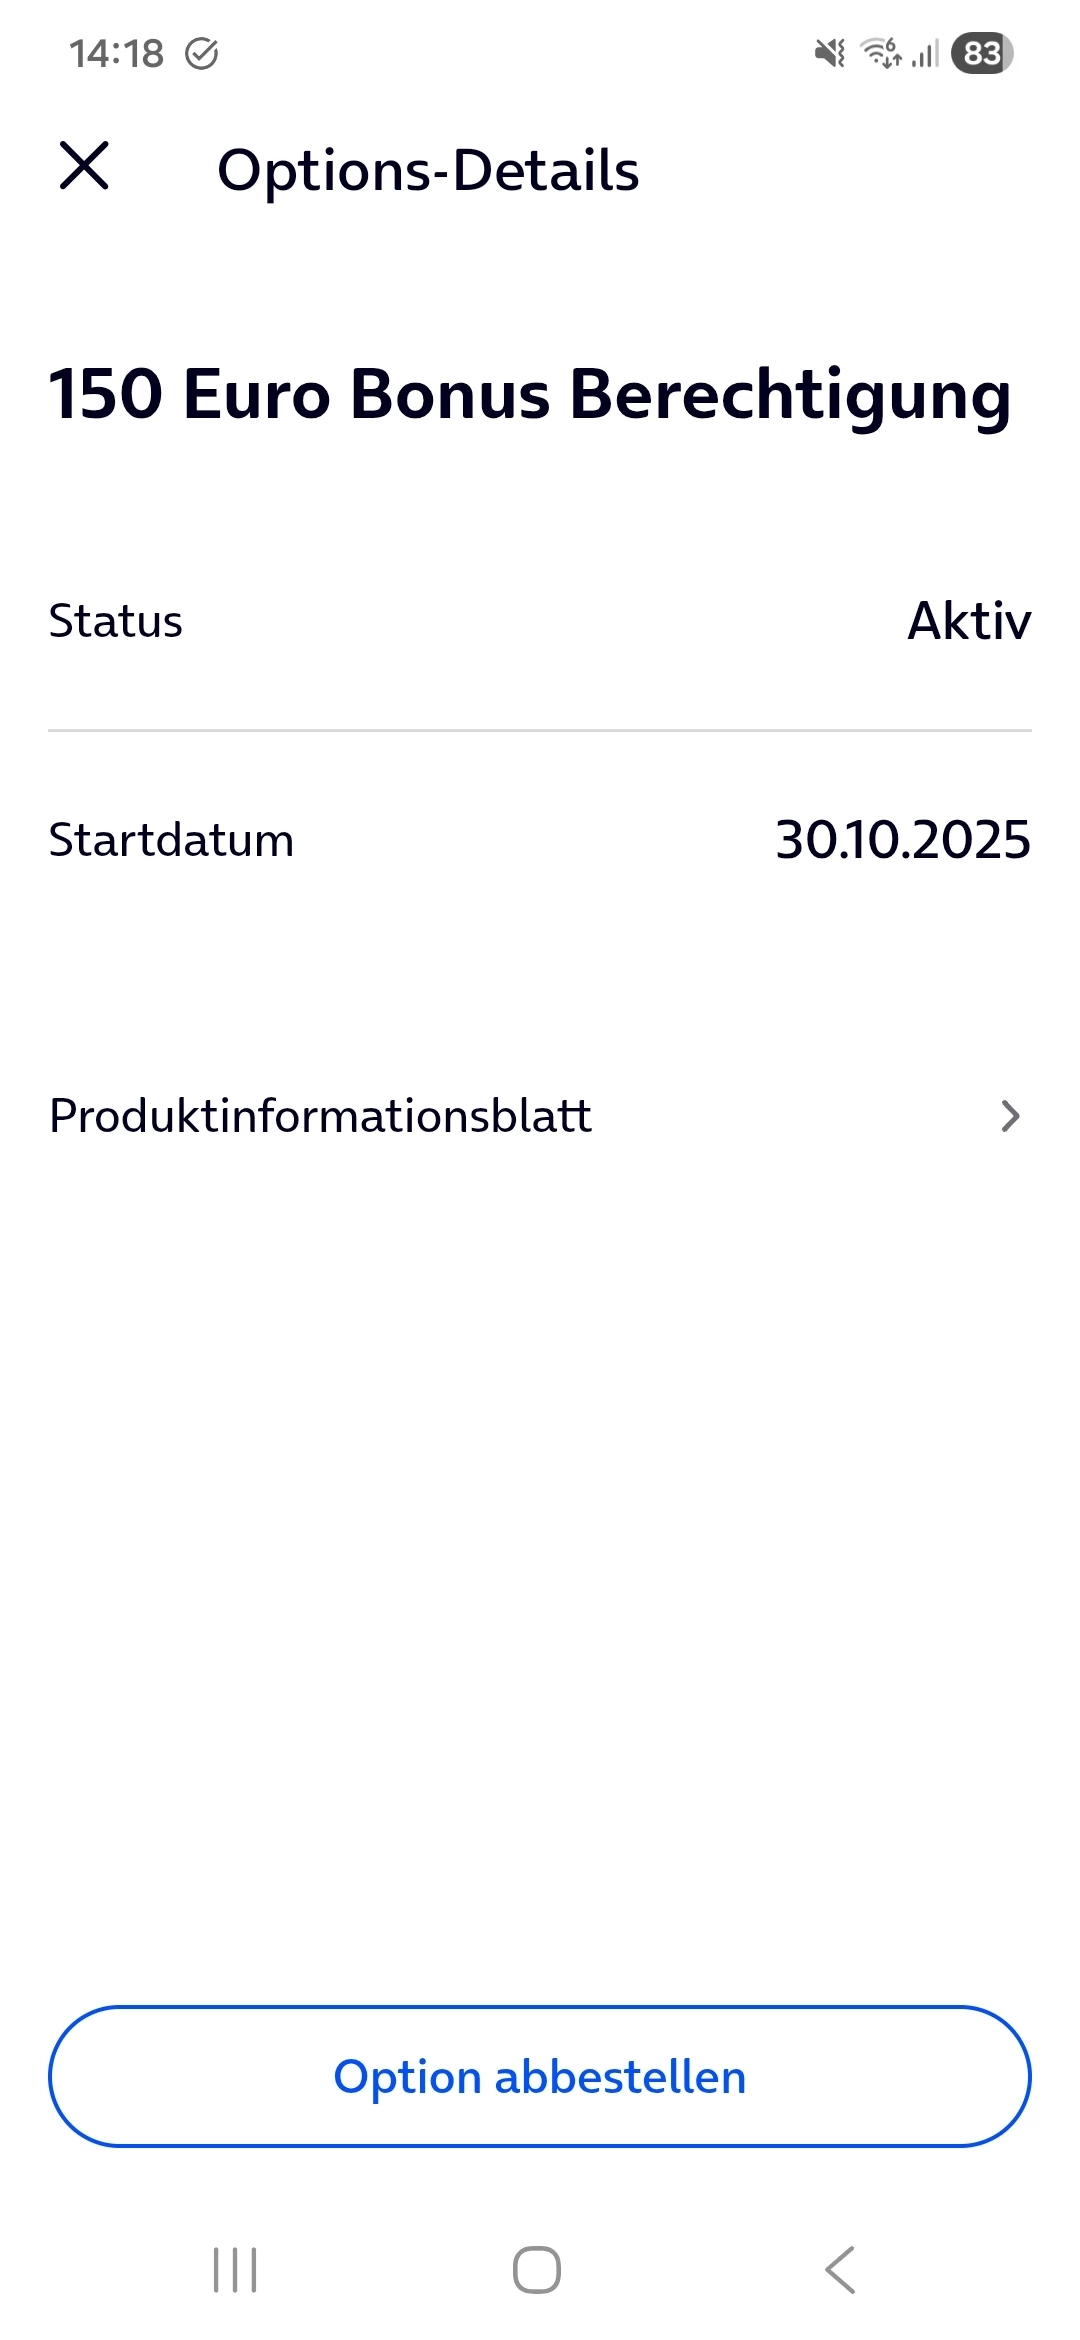Open Android recent apps view
Image resolution: width=1080 pixels, height=2340 pixels.
coord(235,2269)
